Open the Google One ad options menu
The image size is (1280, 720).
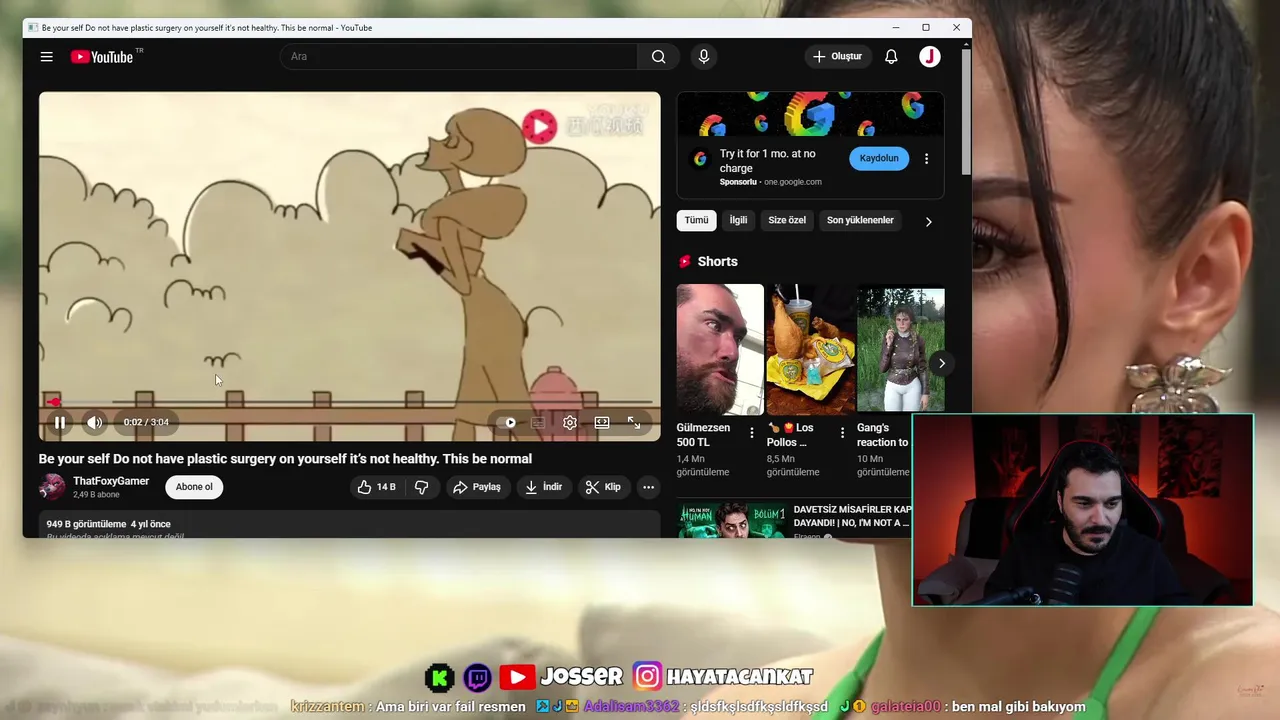coord(926,159)
